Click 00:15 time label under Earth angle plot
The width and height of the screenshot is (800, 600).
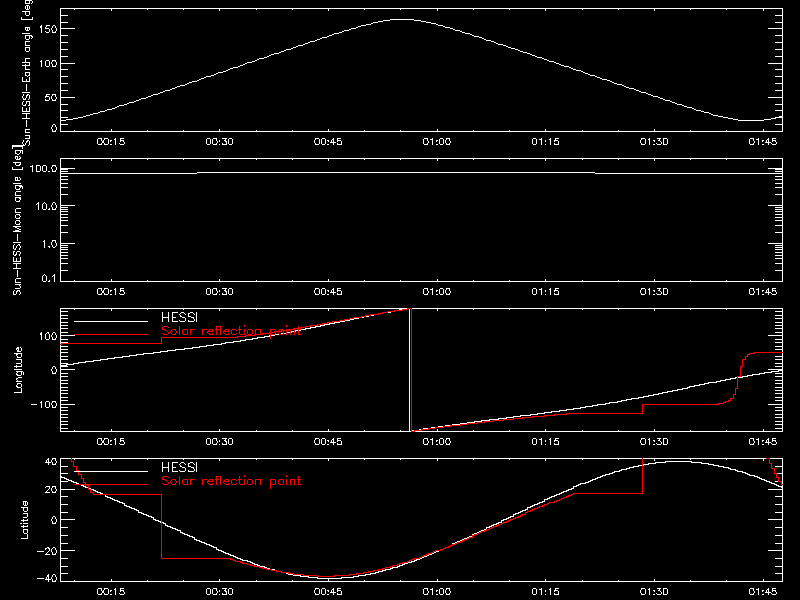[111, 142]
